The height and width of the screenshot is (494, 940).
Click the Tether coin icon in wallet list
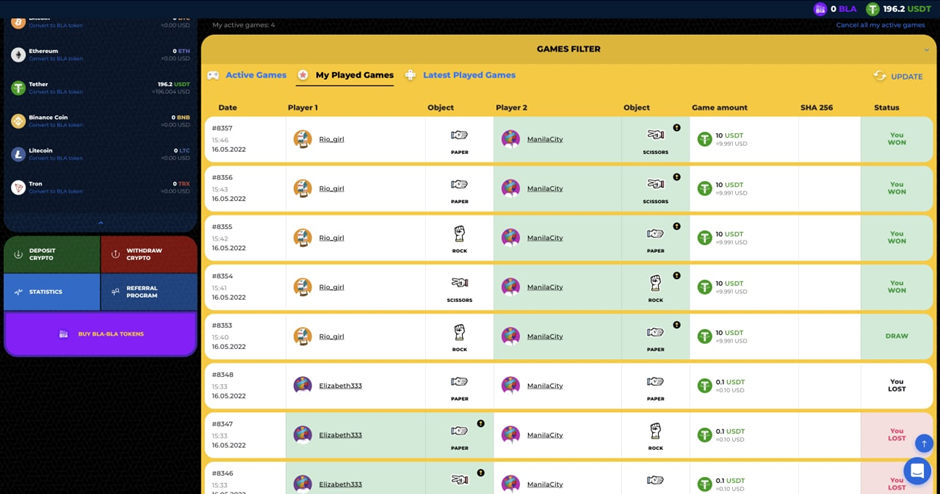click(18, 88)
